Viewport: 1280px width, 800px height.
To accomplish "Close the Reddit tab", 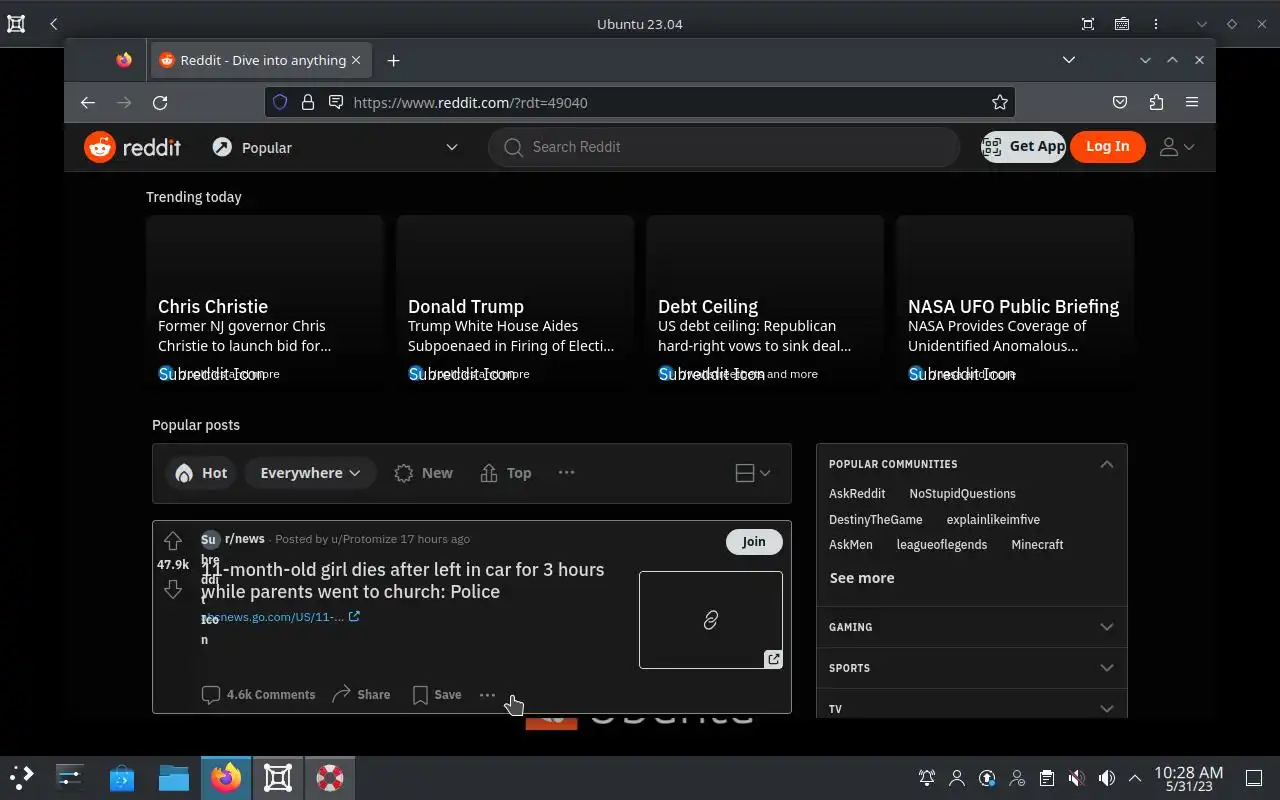I will (x=356, y=60).
